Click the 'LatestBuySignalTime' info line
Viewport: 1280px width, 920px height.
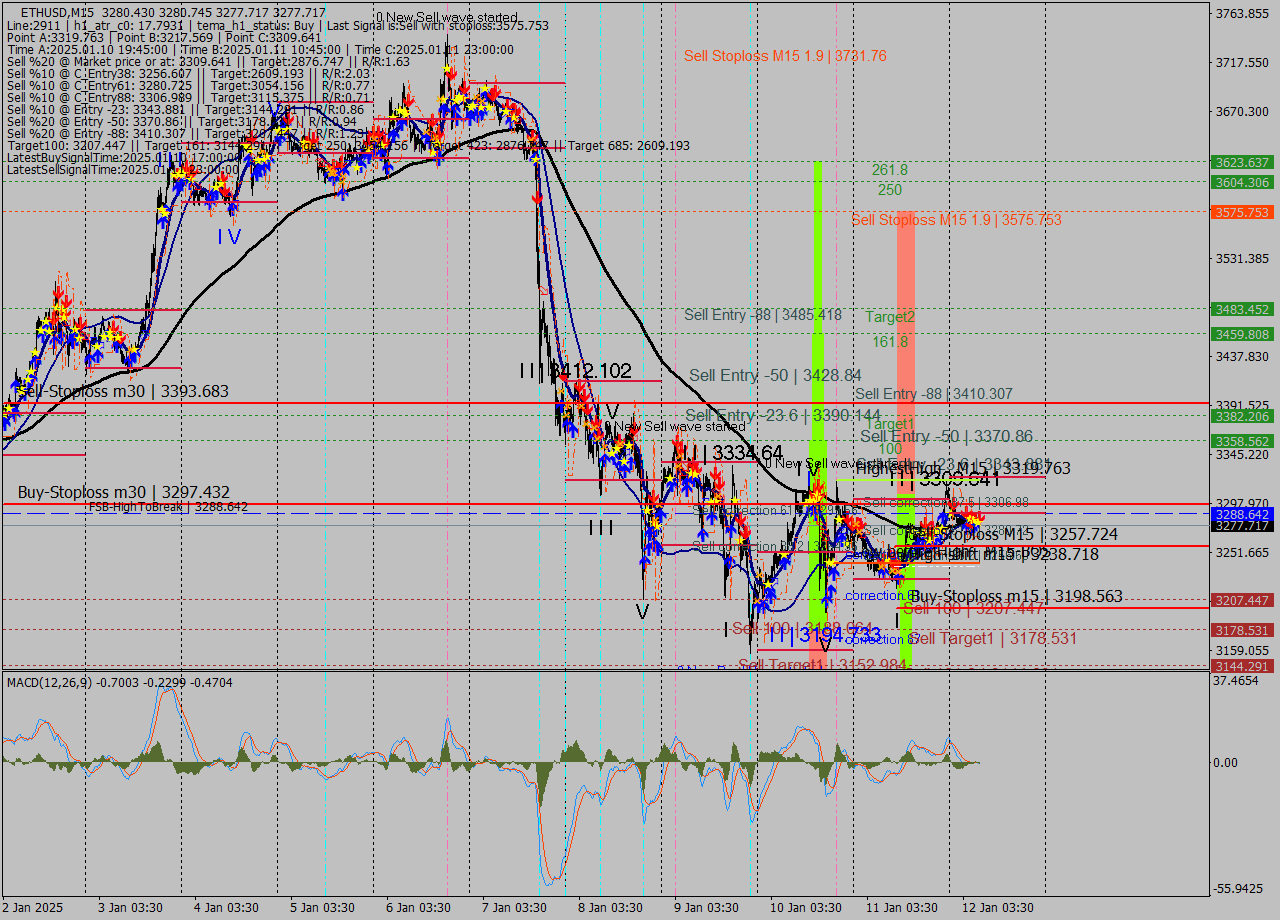[x=123, y=157]
